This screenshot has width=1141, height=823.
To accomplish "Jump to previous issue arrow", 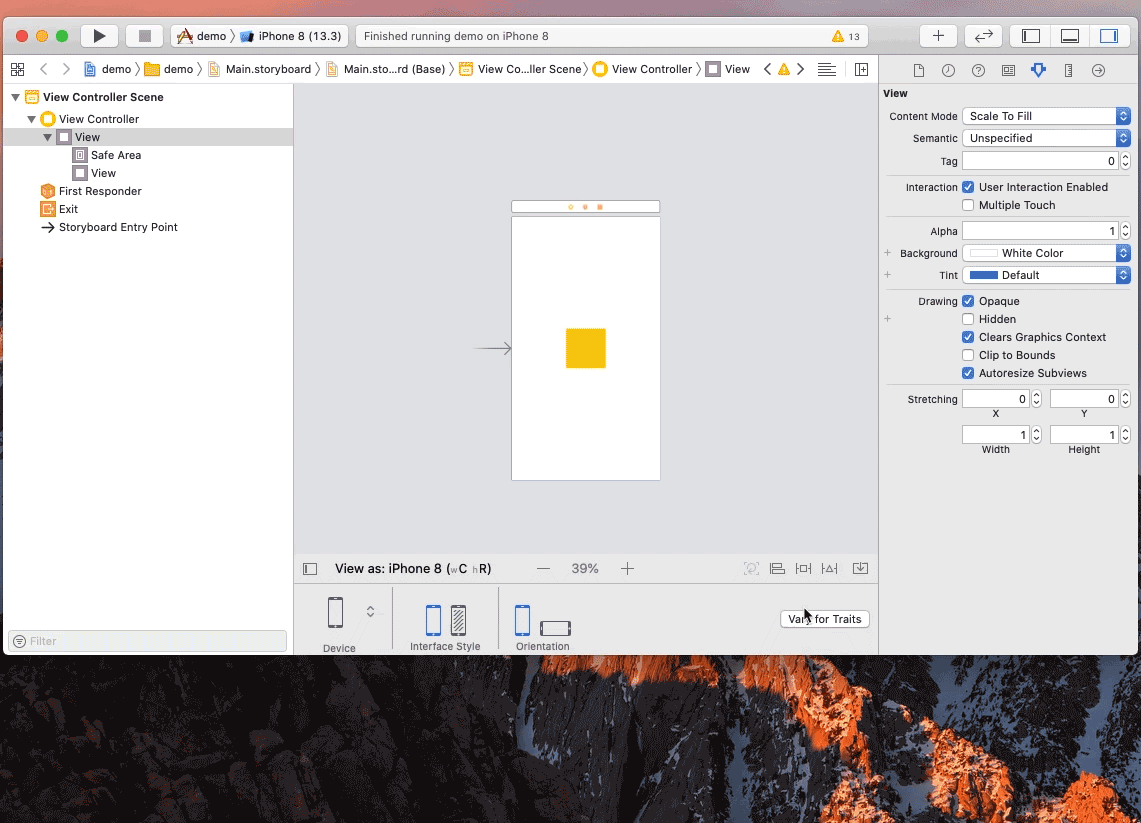I will [767, 69].
